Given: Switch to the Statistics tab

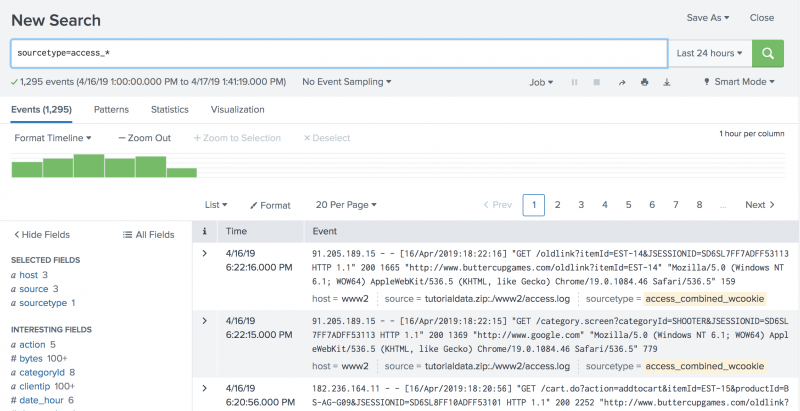Looking at the screenshot, I should [169, 110].
